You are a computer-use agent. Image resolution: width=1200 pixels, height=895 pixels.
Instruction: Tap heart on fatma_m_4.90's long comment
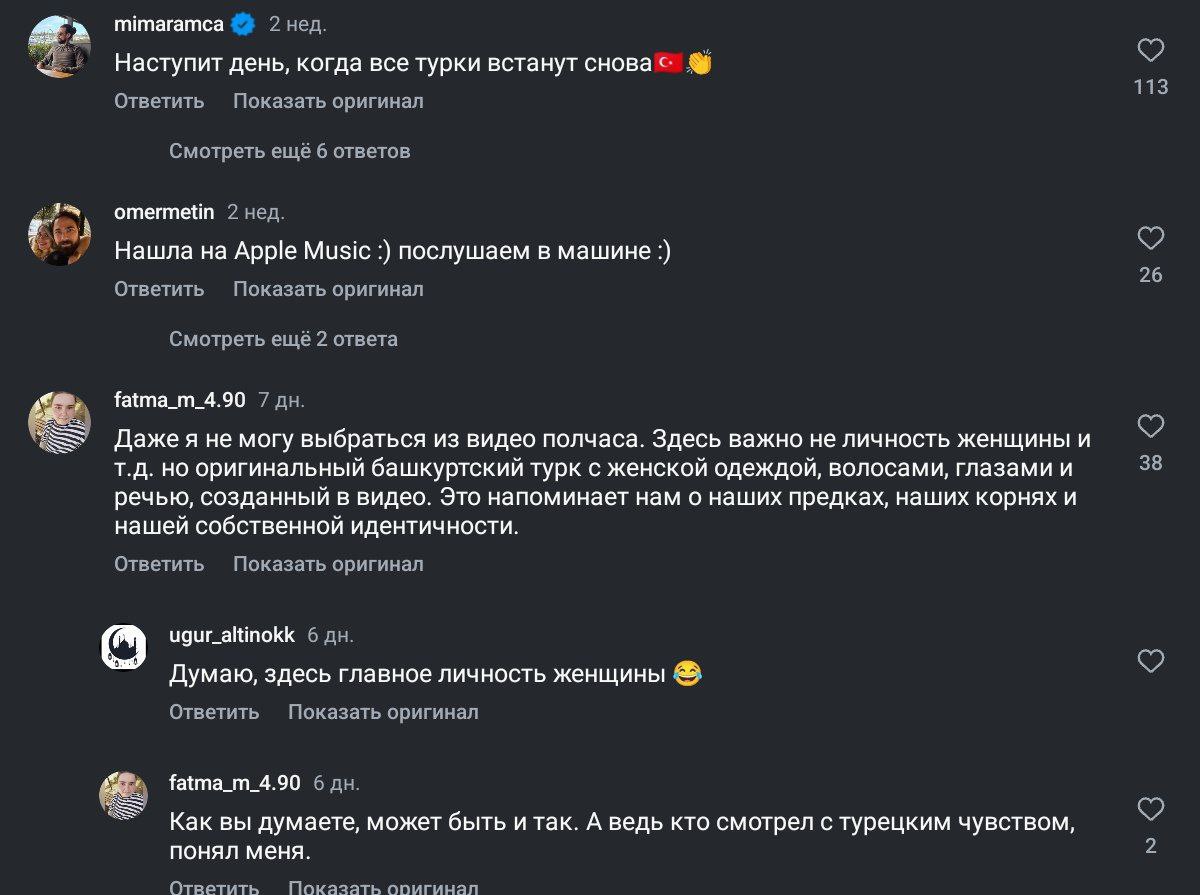point(1151,426)
